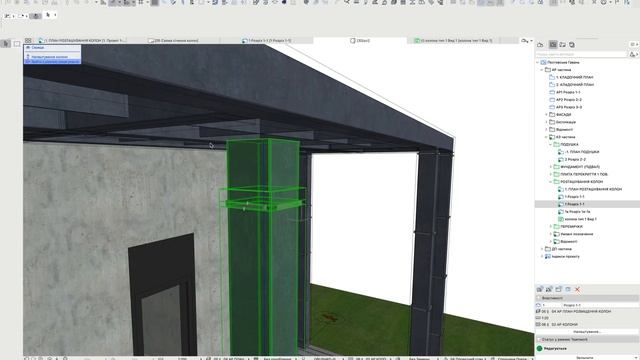Expand the 'ФУНДАМЕНТ (ПІДВАЛ)' folder
640x360 pixels.
coord(551,167)
